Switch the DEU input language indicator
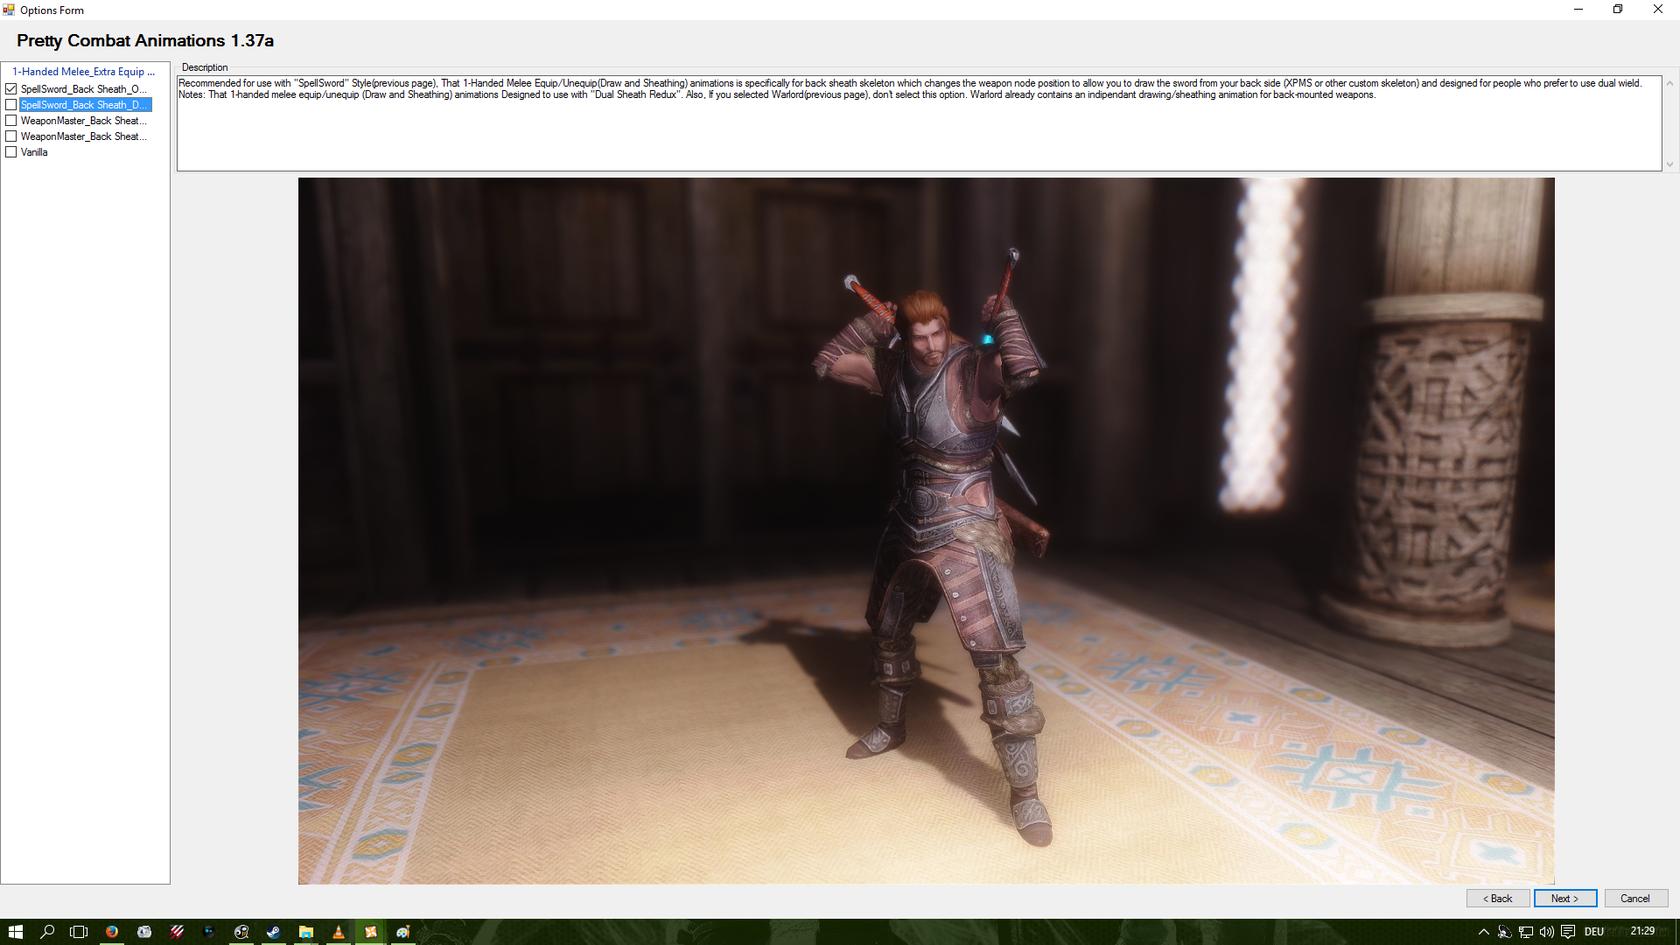 coord(1594,931)
